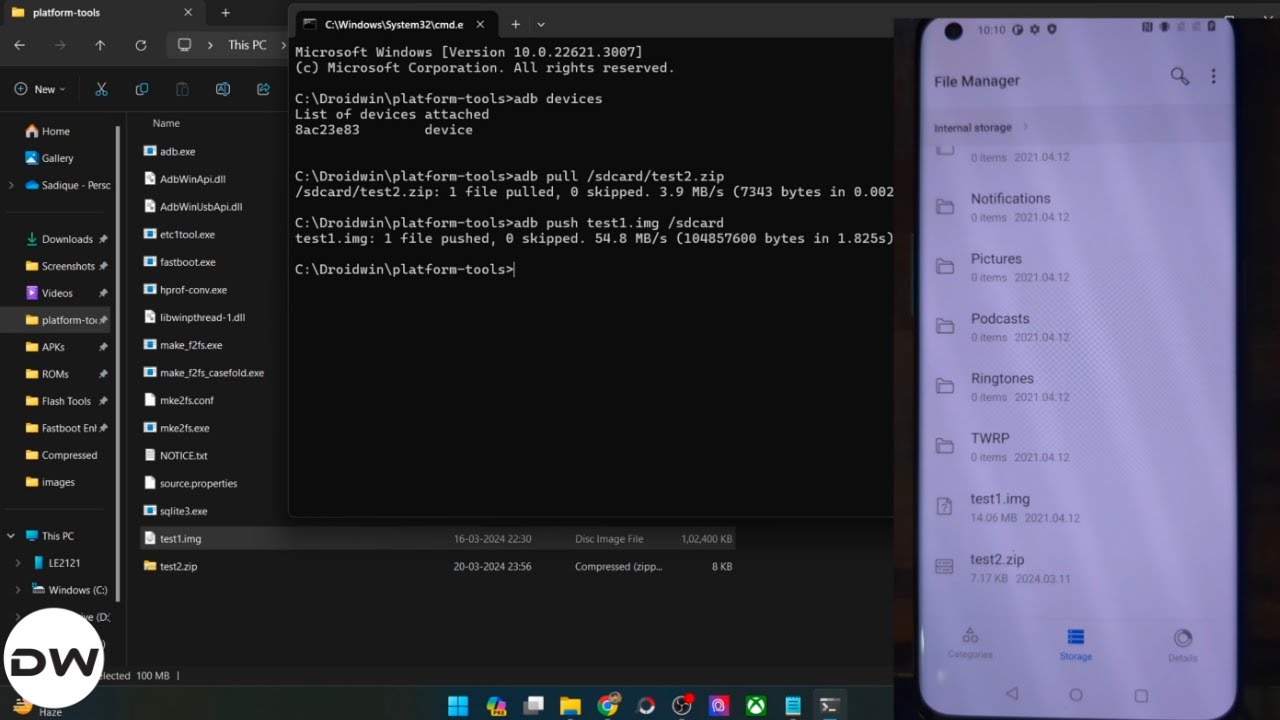This screenshot has width=1280, height=720.
Task: Open the cmd tab dropdown chevron
Action: pyautogui.click(x=541, y=24)
